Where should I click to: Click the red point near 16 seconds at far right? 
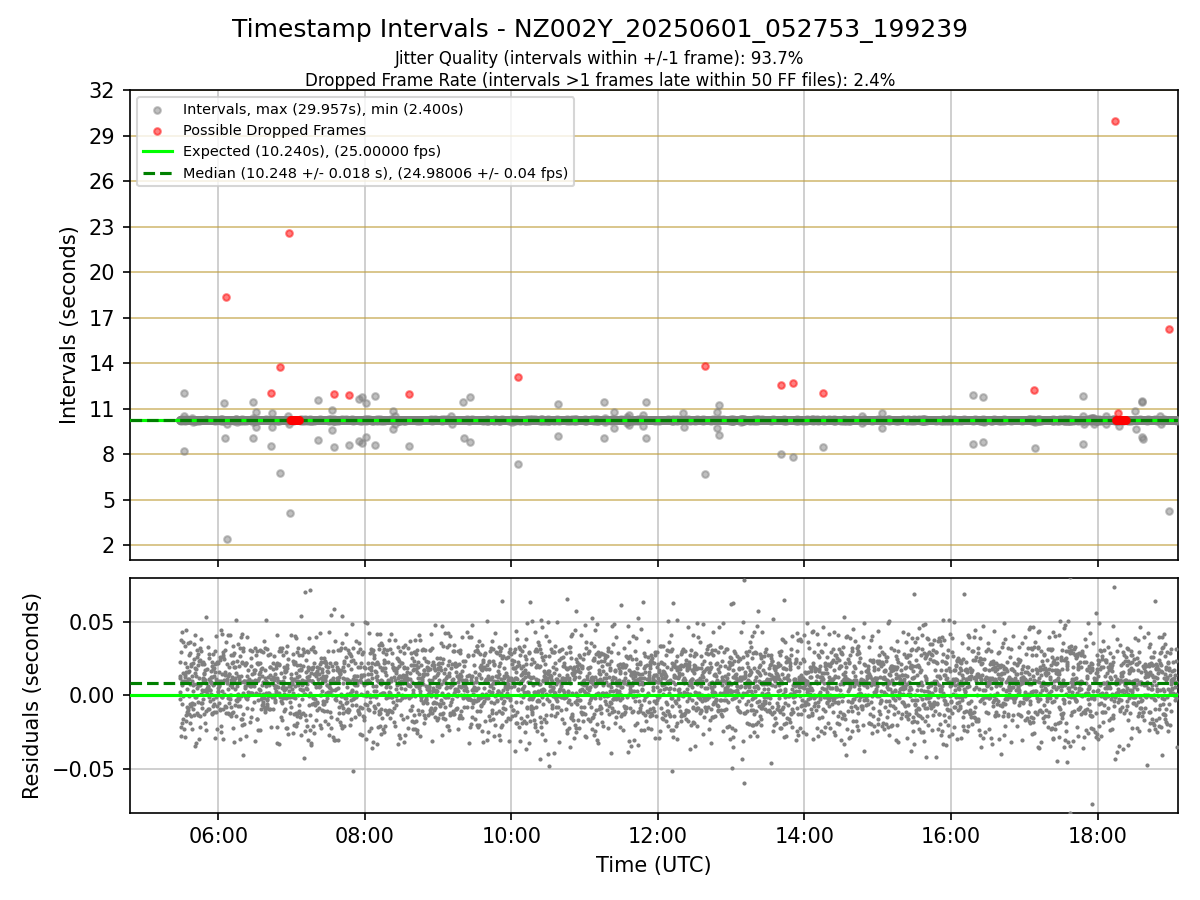tap(1169, 329)
